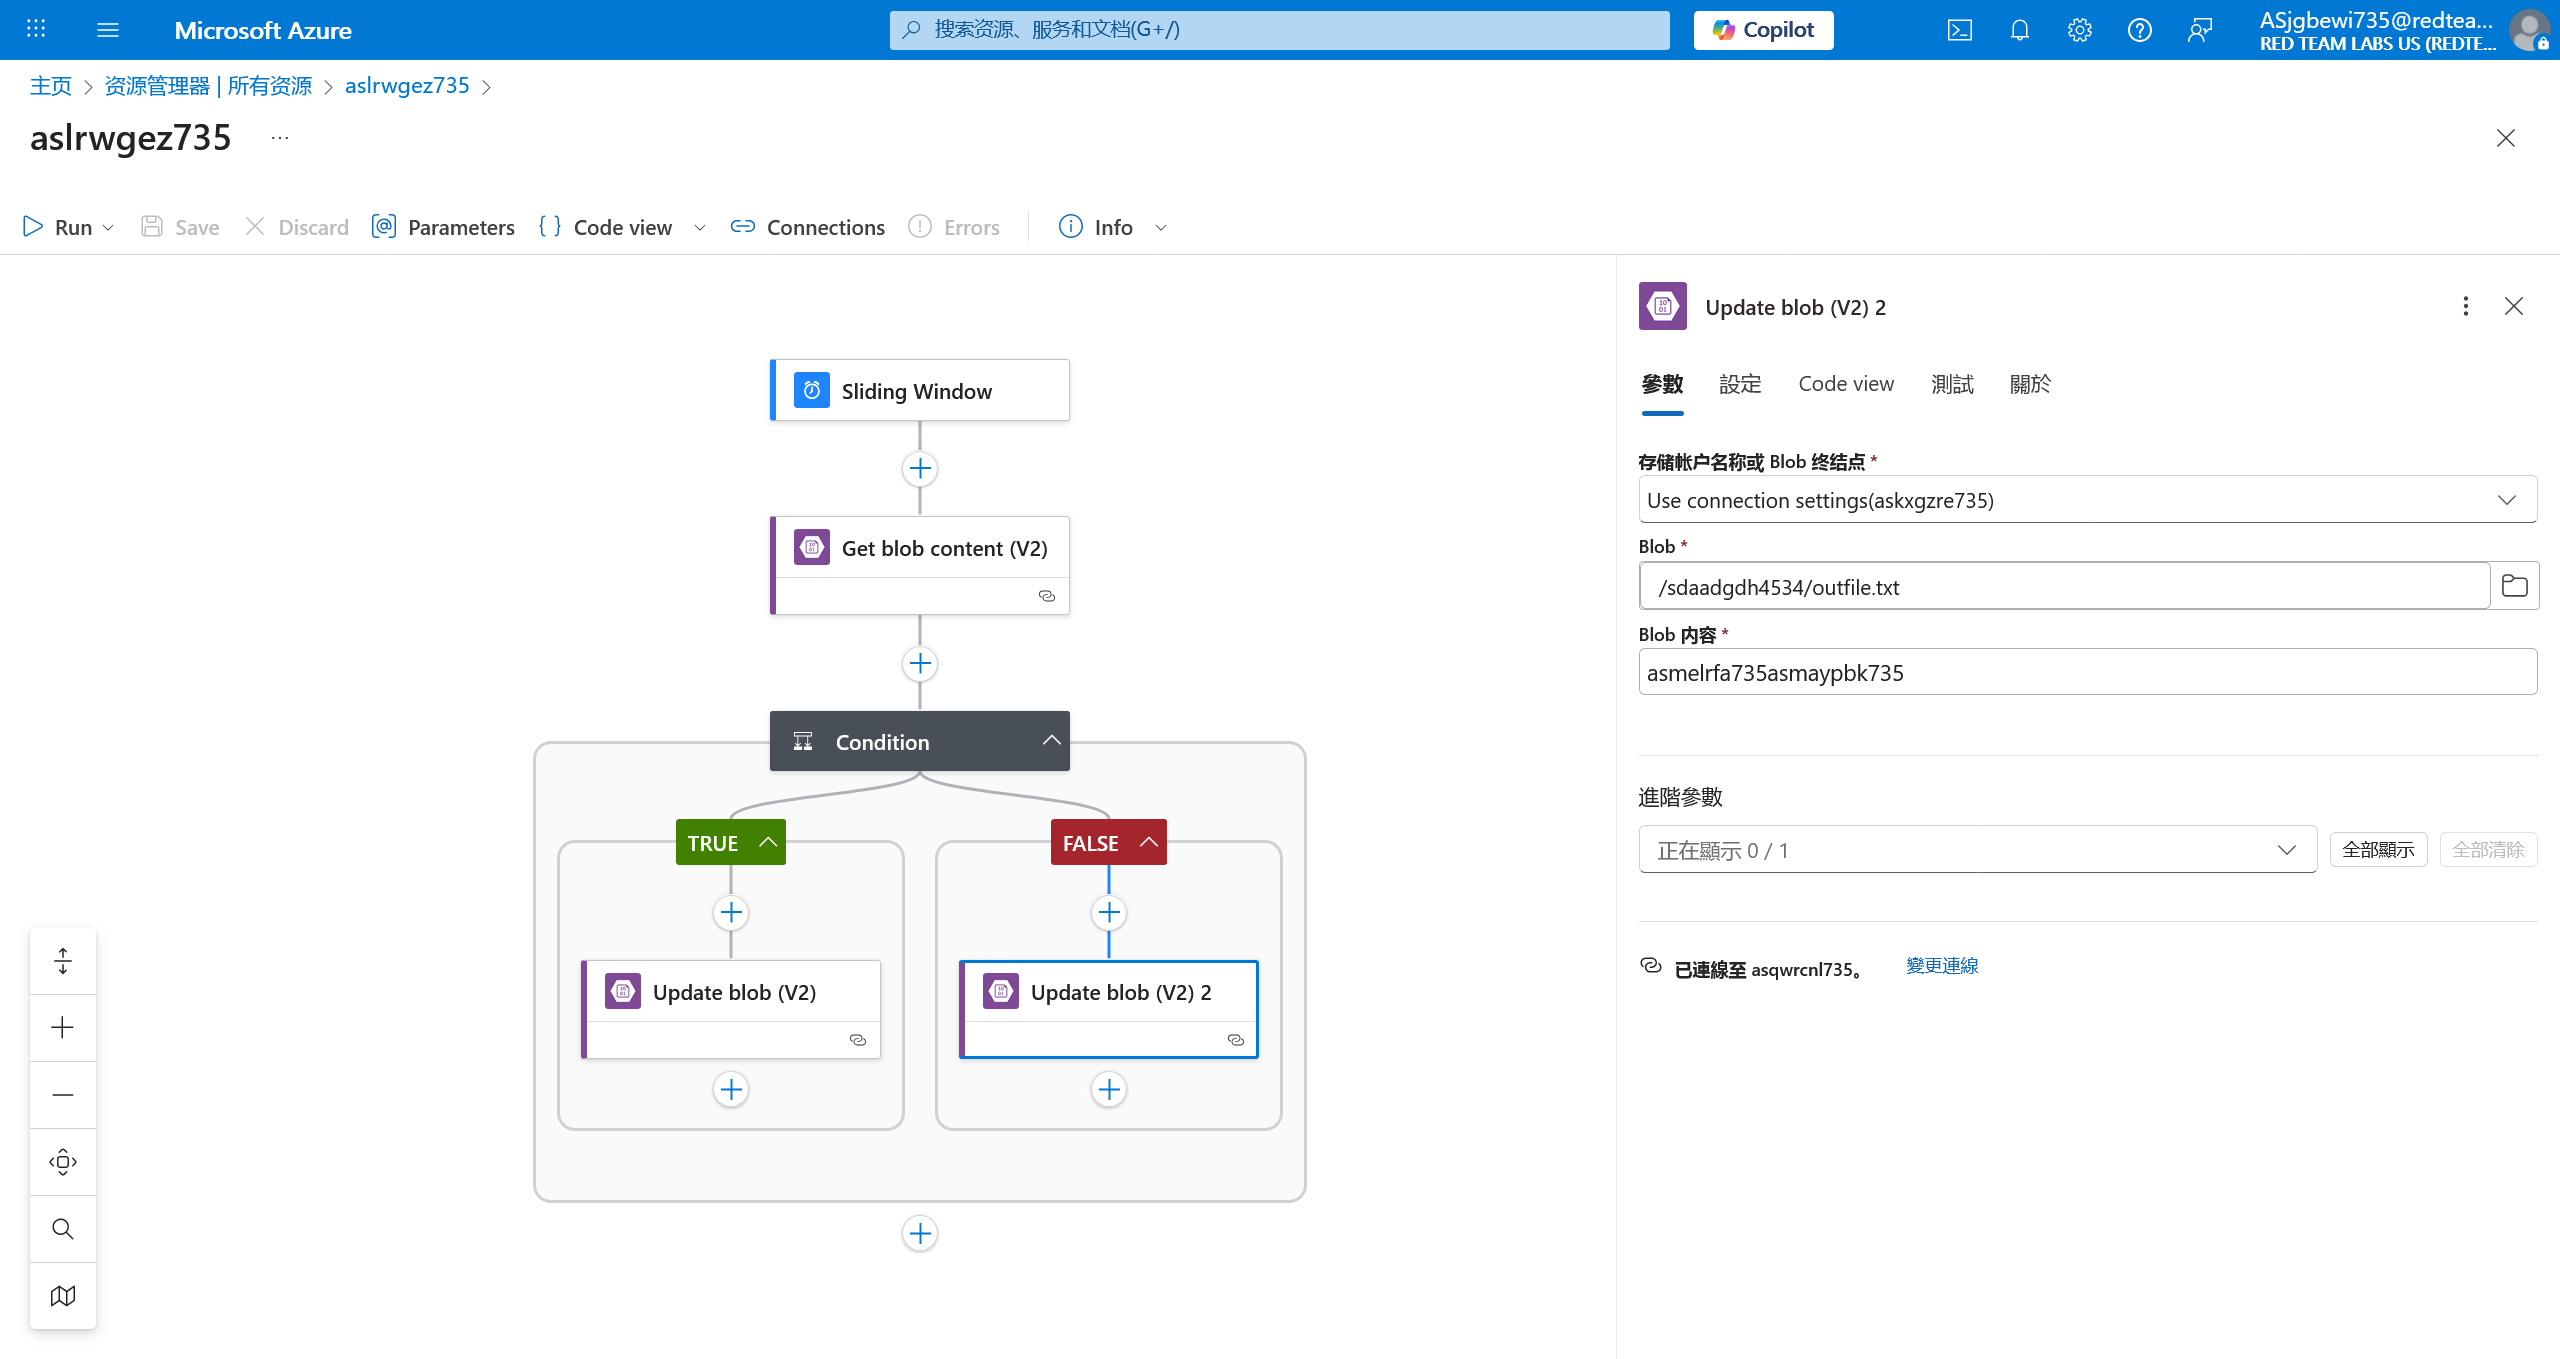Add action below the Sliding Window trigger
Screen dimensions: 2560x1359
[919, 468]
